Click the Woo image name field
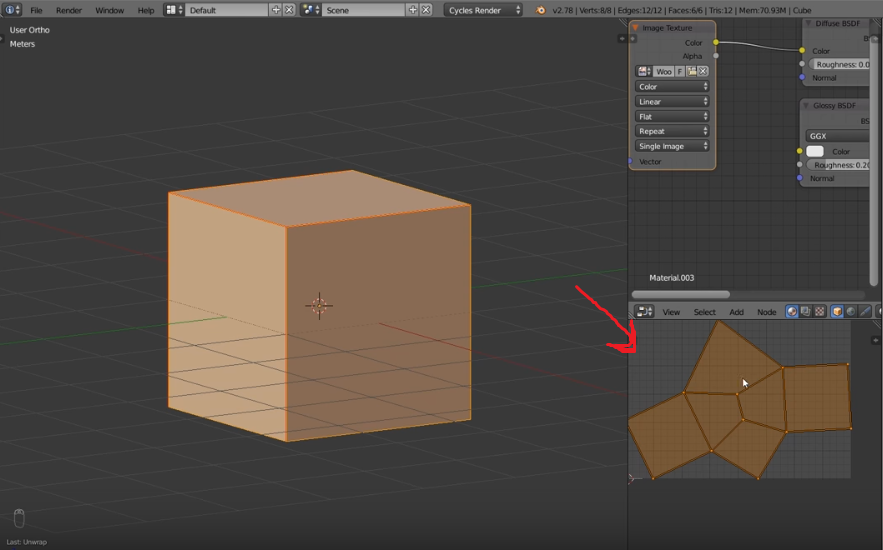This screenshot has height=550, width=883. [663, 71]
